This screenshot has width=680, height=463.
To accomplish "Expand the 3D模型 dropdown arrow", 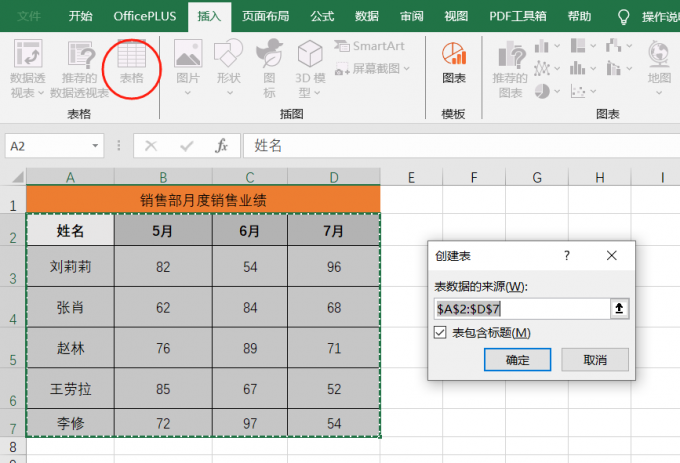I will point(317,93).
